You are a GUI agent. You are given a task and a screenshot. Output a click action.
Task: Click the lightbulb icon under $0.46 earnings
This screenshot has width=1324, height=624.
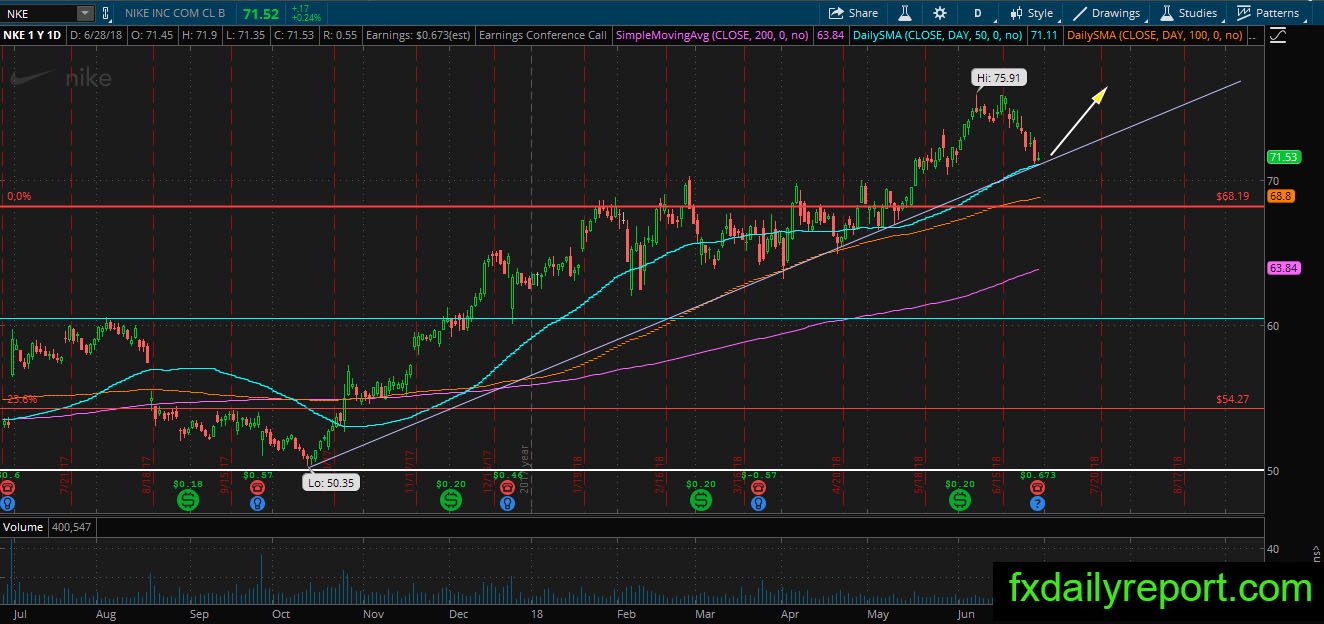(507, 504)
